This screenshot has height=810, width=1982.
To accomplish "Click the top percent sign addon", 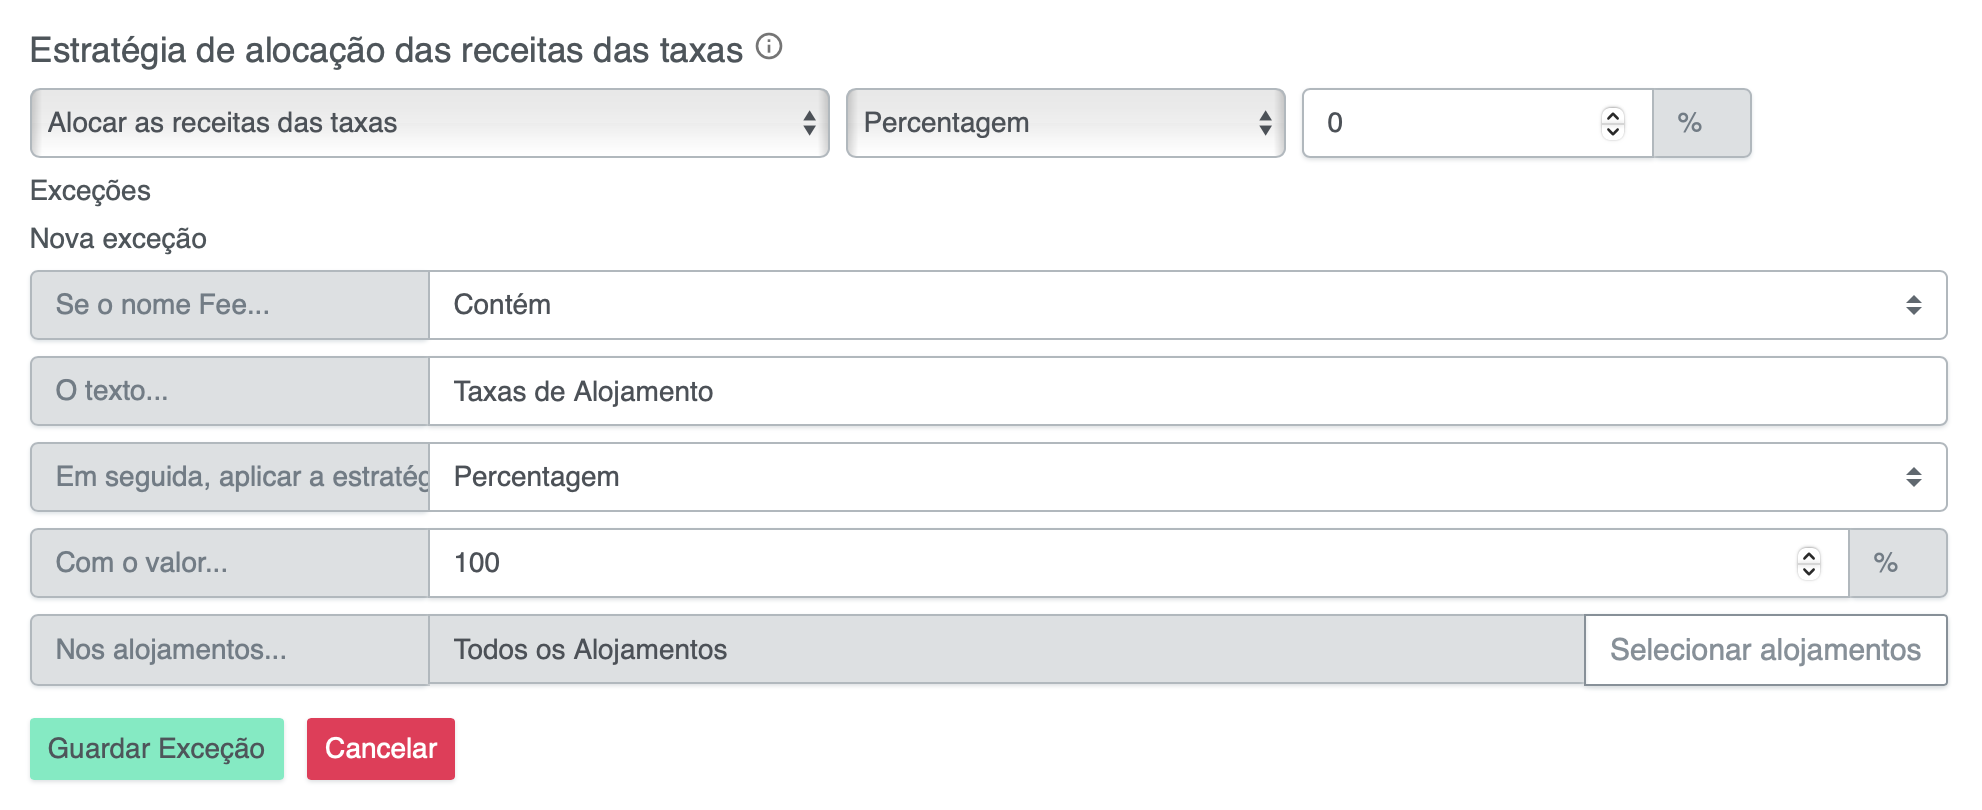I will tap(1701, 123).
